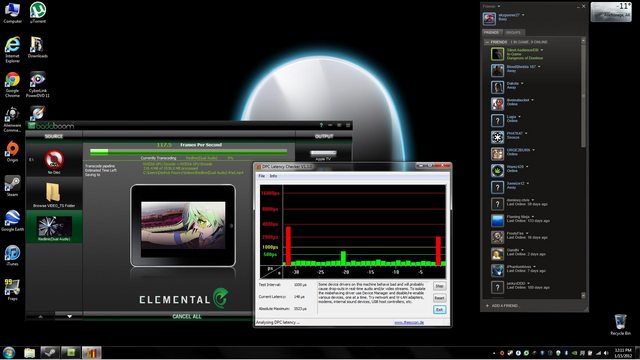Switch to the Groups tab in Steam Friends

pos(513,32)
